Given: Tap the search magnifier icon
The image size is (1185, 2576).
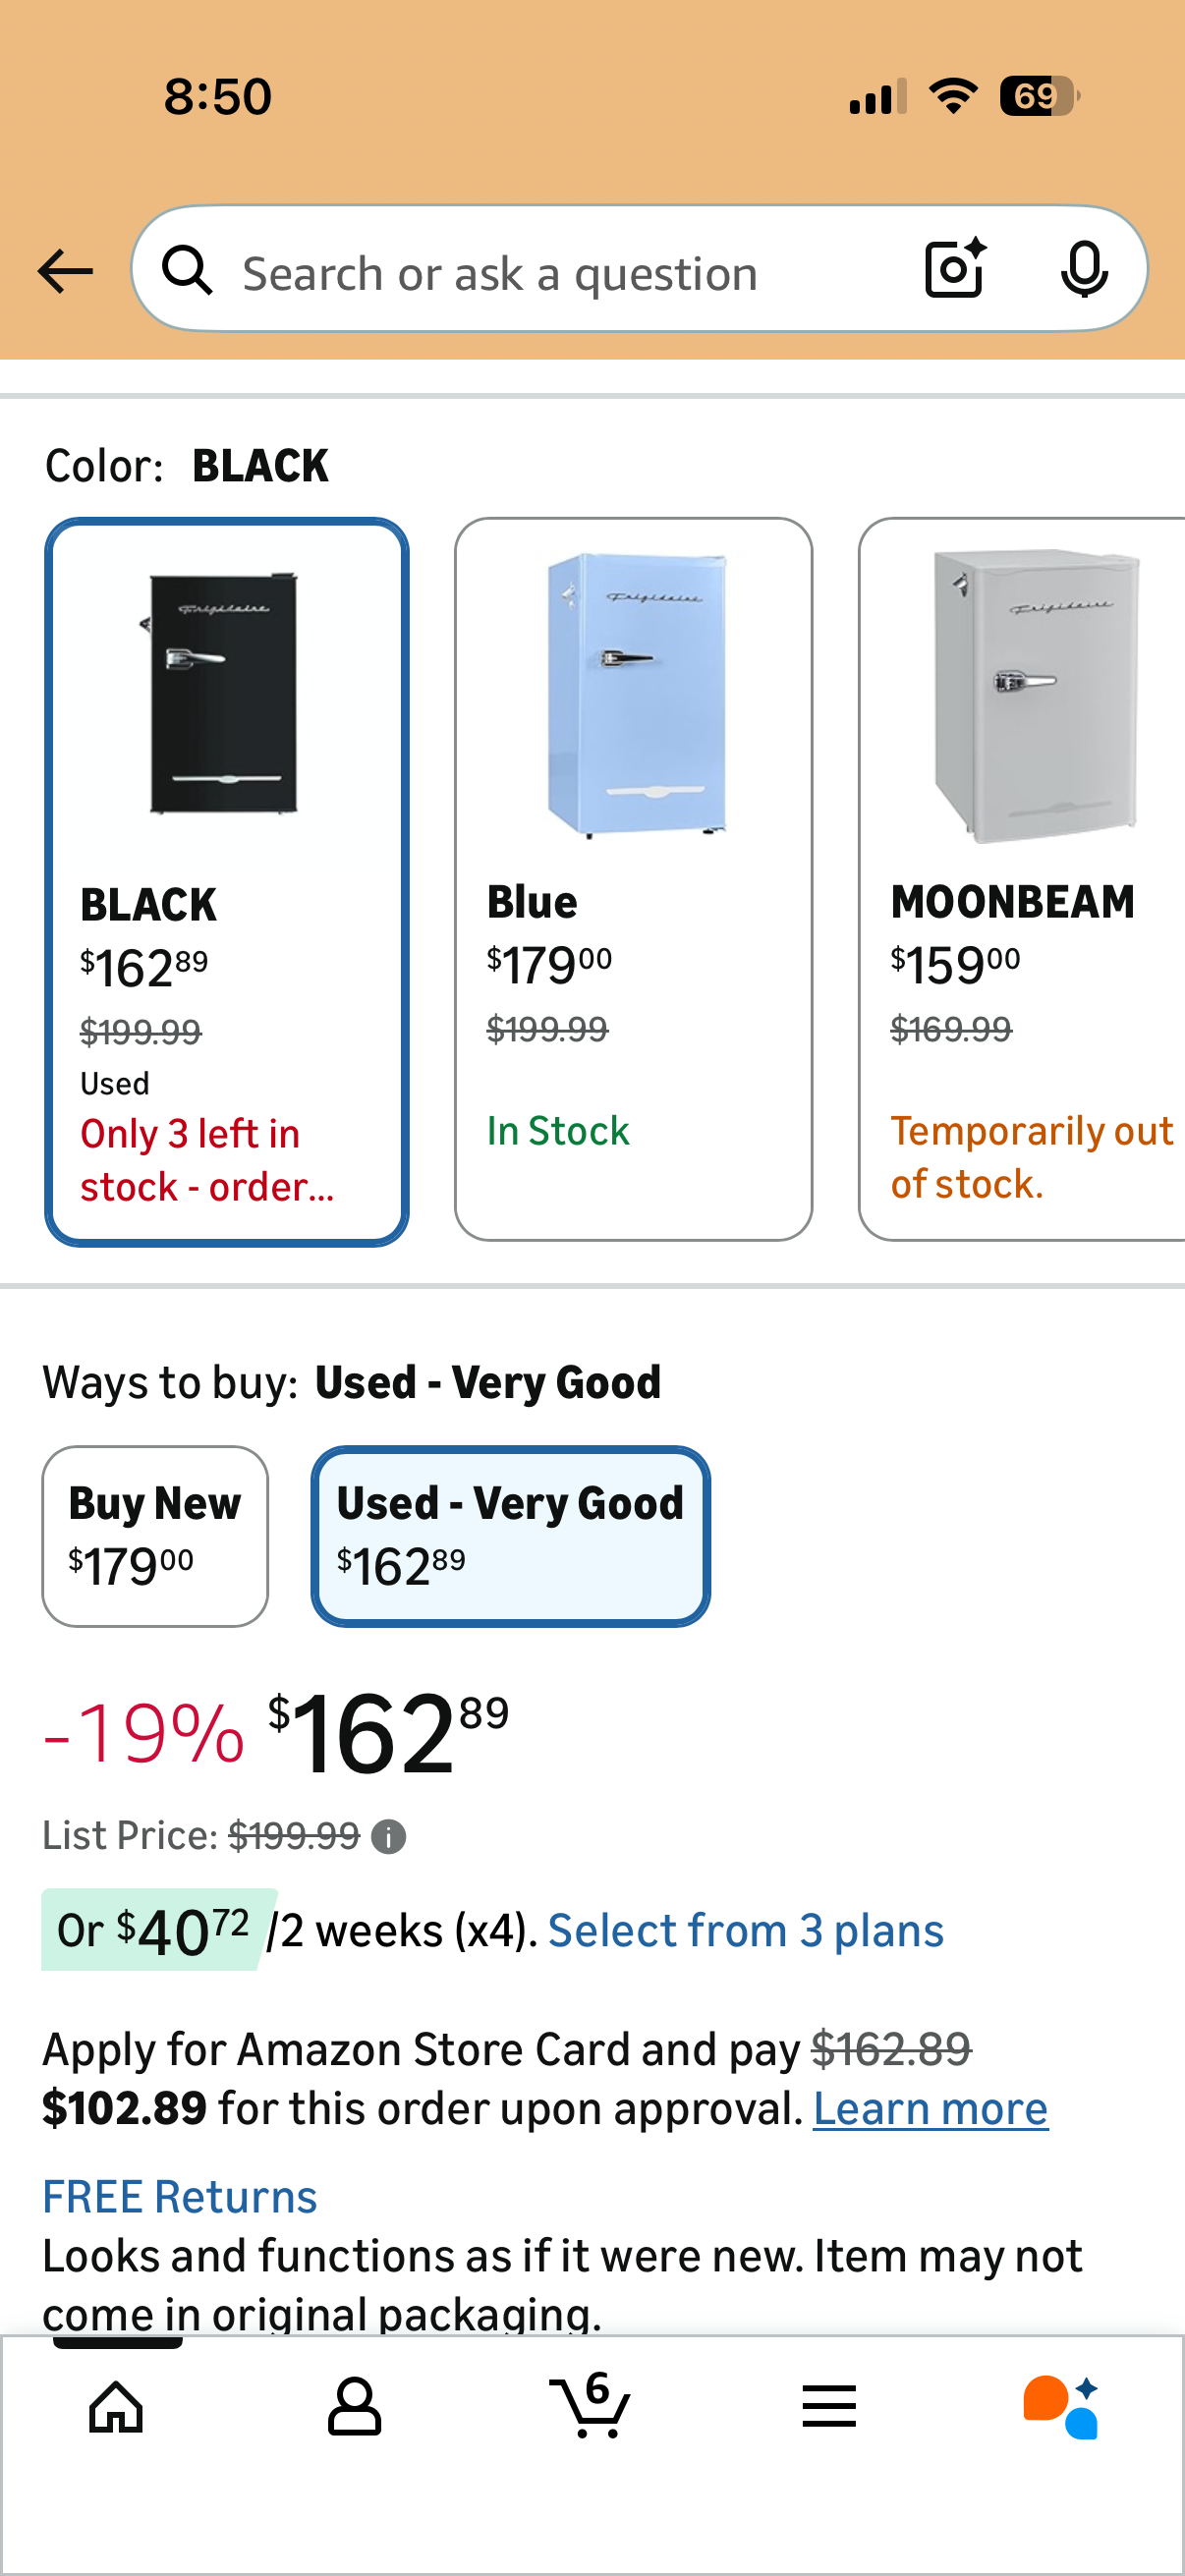Looking at the screenshot, I should [187, 271].
